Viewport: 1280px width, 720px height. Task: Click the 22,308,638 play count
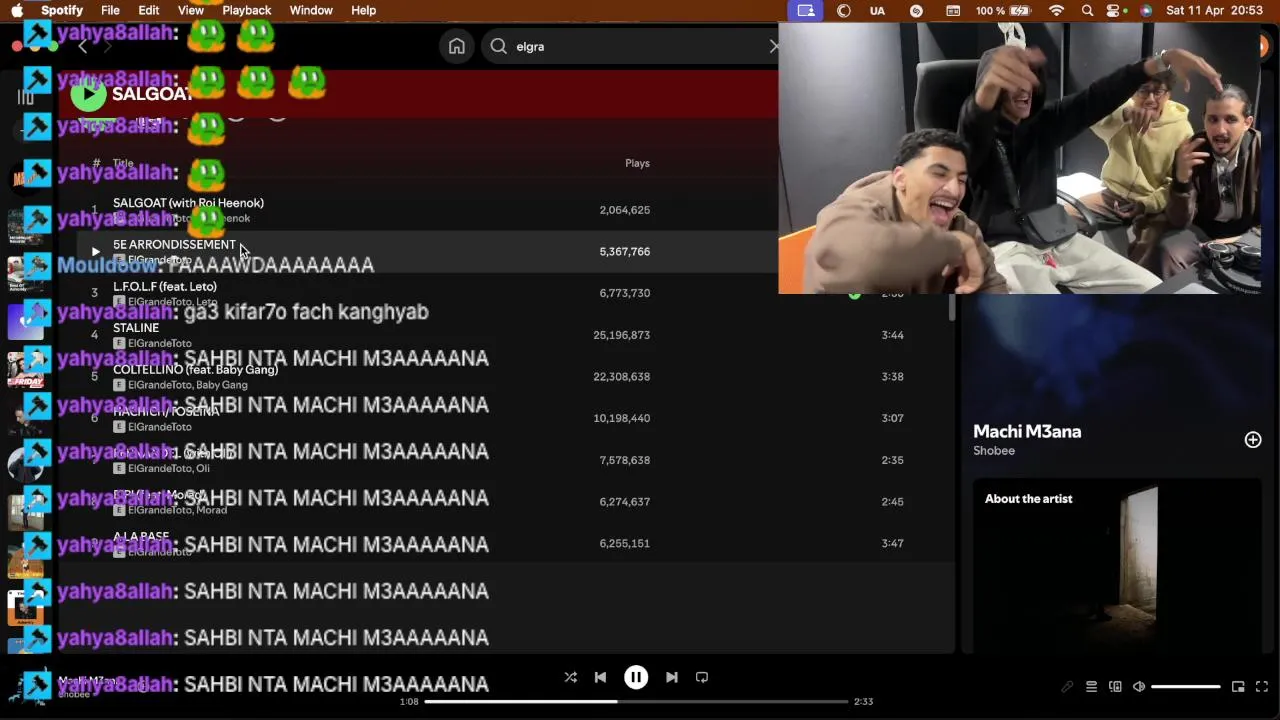621,377
